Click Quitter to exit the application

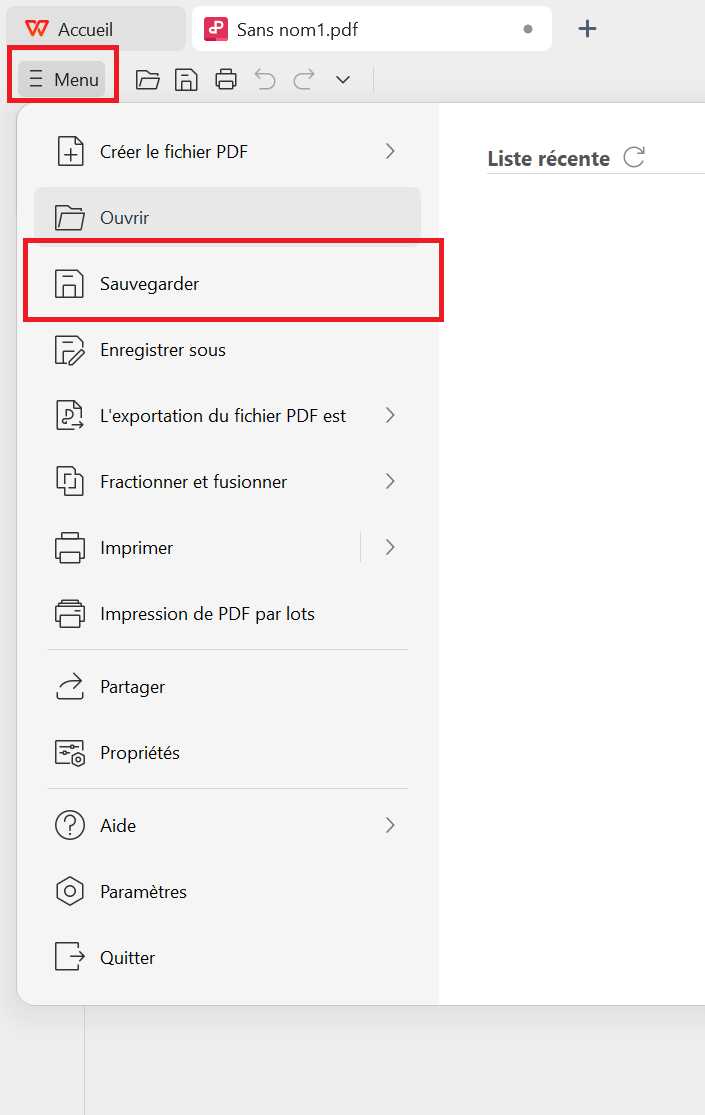click(x=127, y=957)
